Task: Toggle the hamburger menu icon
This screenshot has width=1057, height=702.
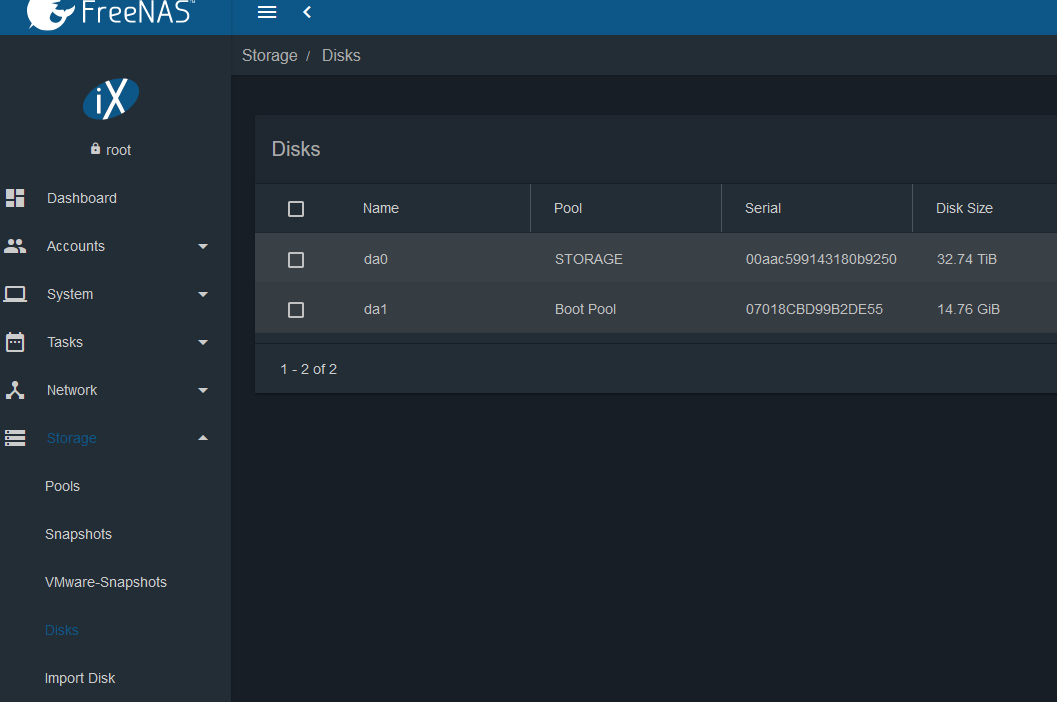Action: (267, 12)
